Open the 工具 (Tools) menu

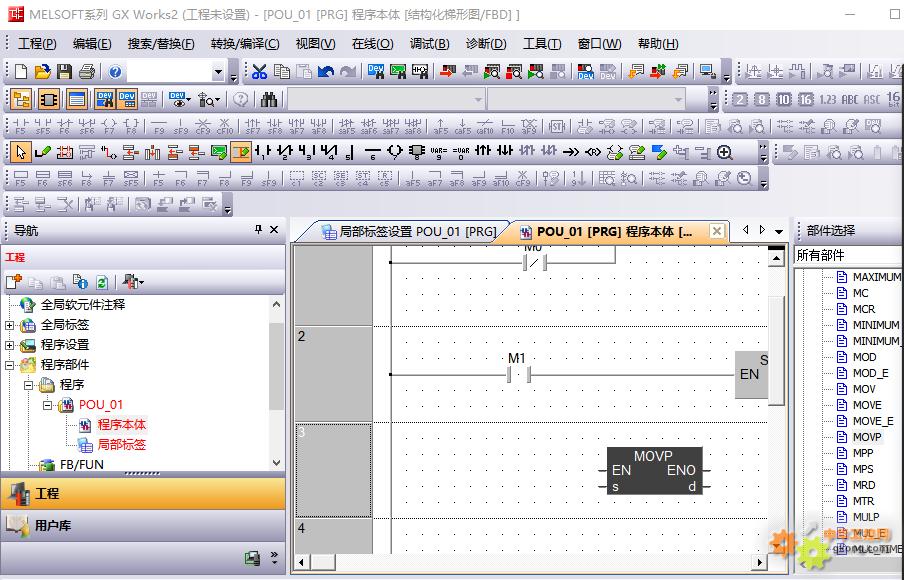click(542, 44)
